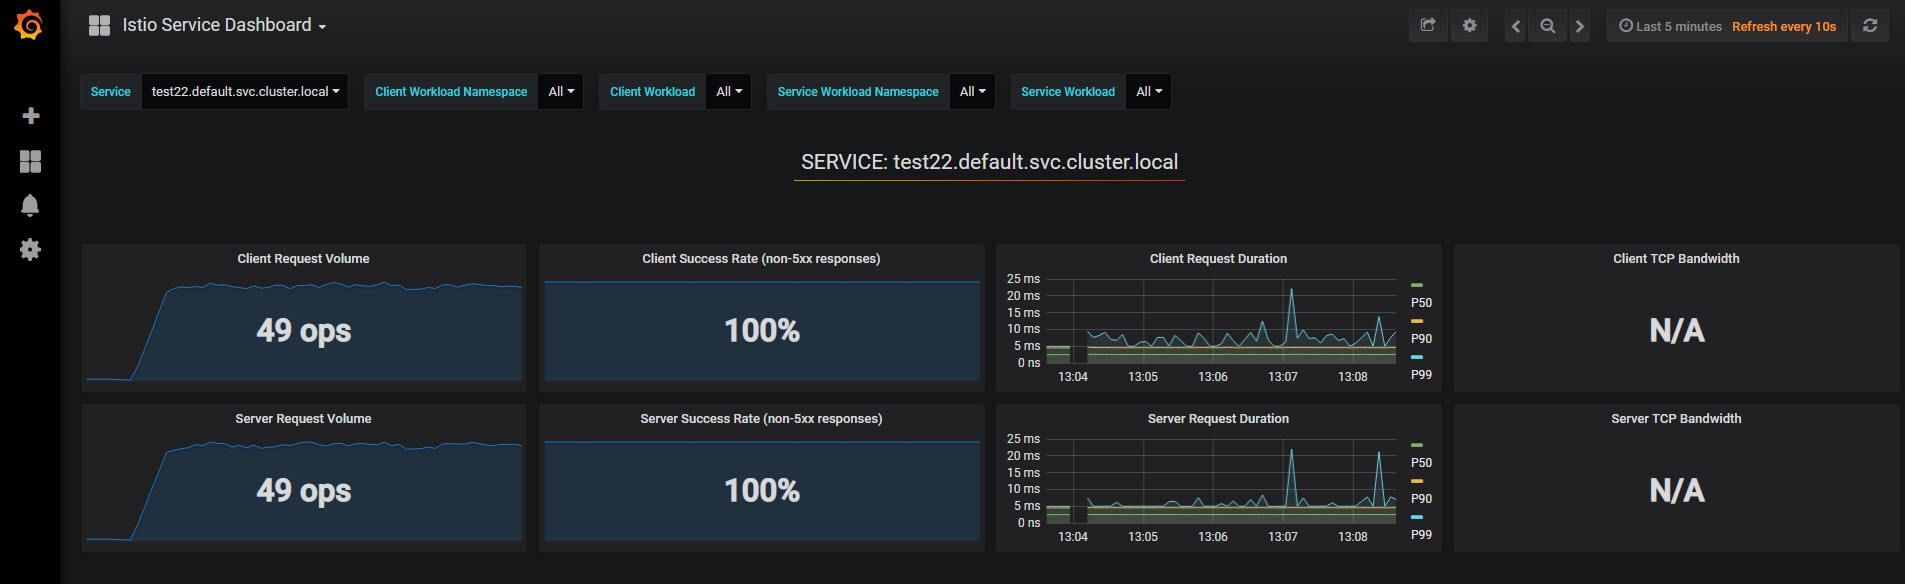
Task: Click the dashboard grid icon beside title
Action: point(99,26)
